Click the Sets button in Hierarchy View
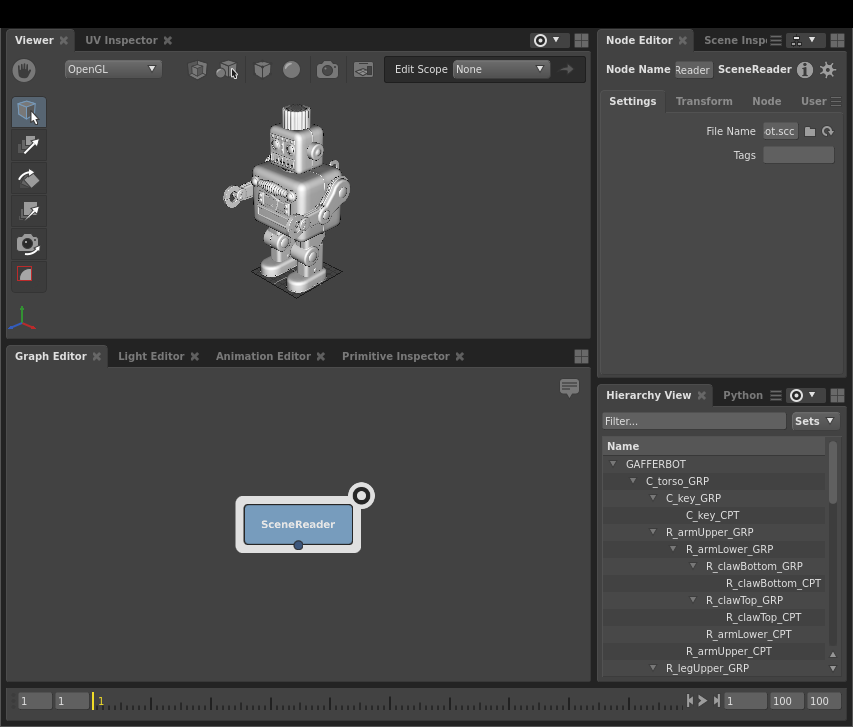This screenshot has height=727, width=853. 815,421
